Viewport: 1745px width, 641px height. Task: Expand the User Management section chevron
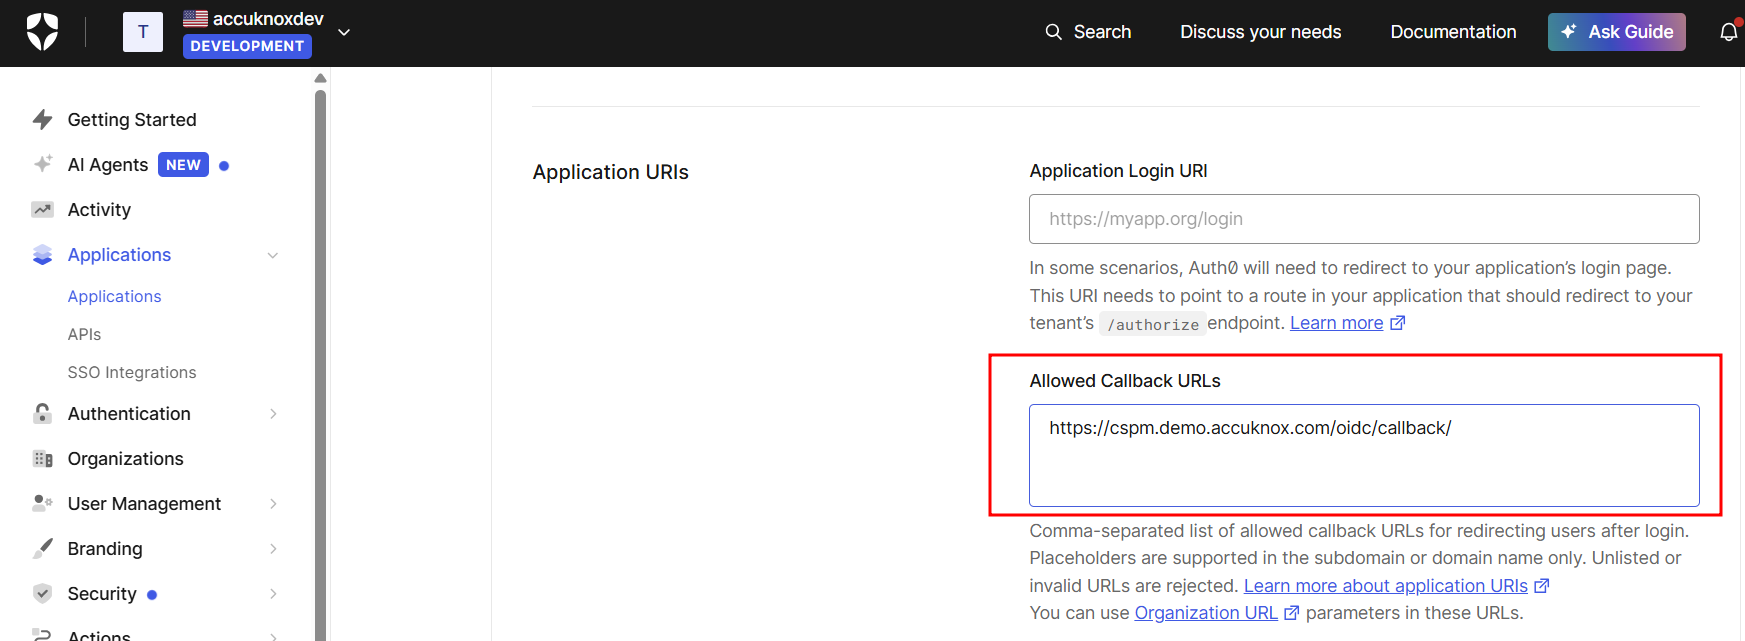point(273,504)
